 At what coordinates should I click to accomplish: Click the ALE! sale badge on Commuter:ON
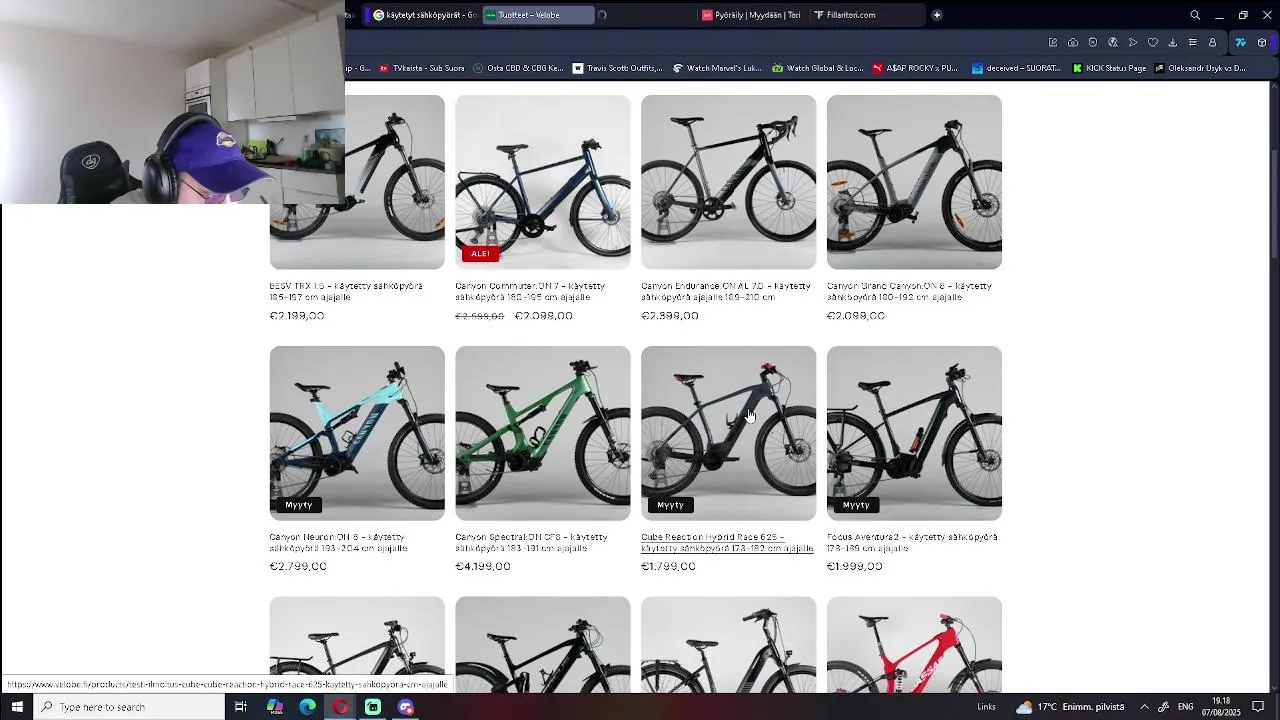click(480, 253)
